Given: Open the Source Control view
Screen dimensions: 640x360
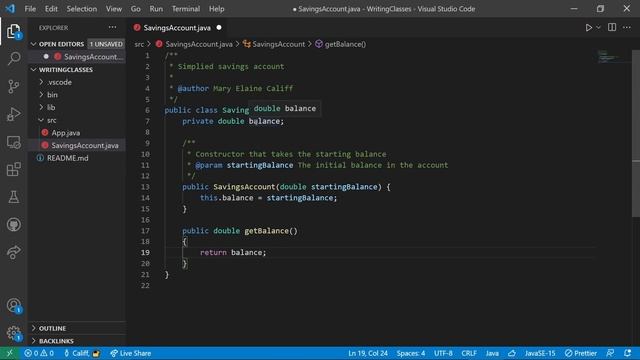Looking at the screenshot, I should click(x=13, y=86).
